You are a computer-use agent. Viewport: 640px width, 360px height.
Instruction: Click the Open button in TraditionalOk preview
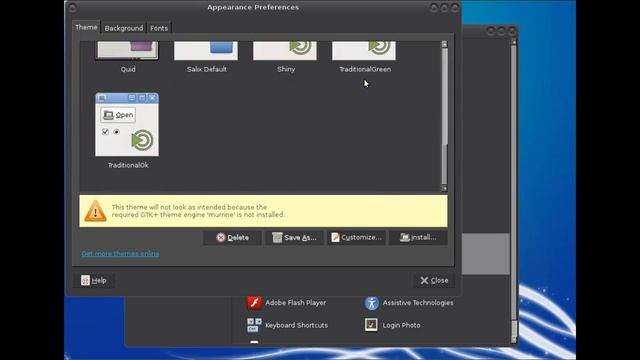(118, 115)
